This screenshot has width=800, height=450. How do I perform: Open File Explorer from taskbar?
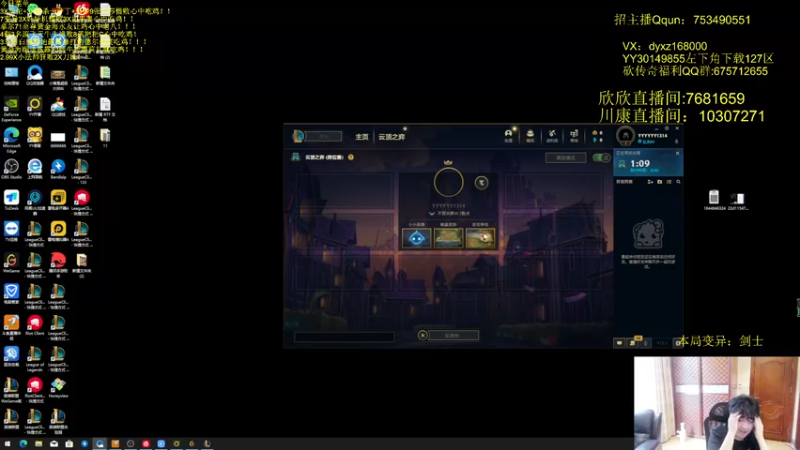pyautogui.click(x=38, y=444)
